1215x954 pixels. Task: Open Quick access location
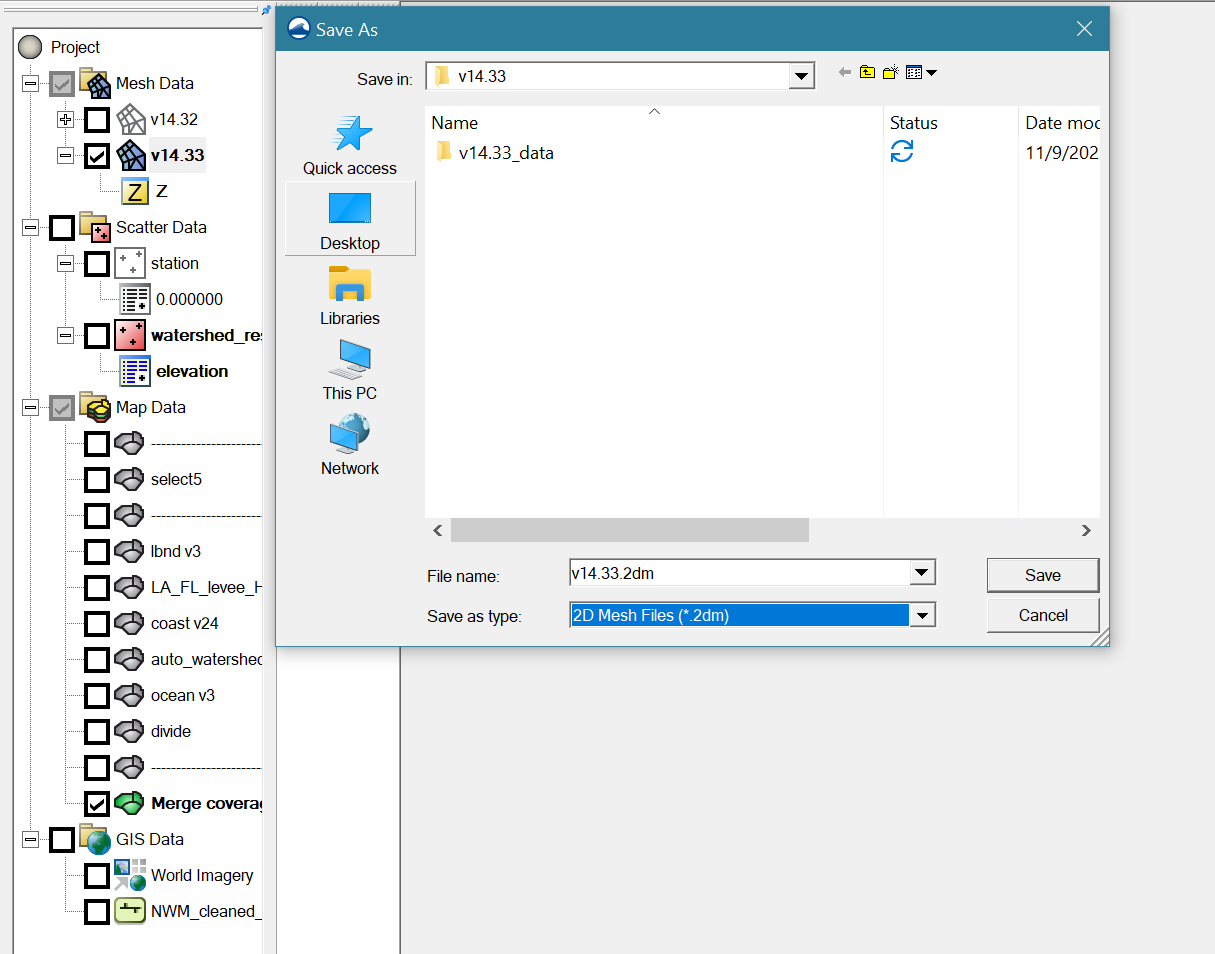[x=350, y=144]
